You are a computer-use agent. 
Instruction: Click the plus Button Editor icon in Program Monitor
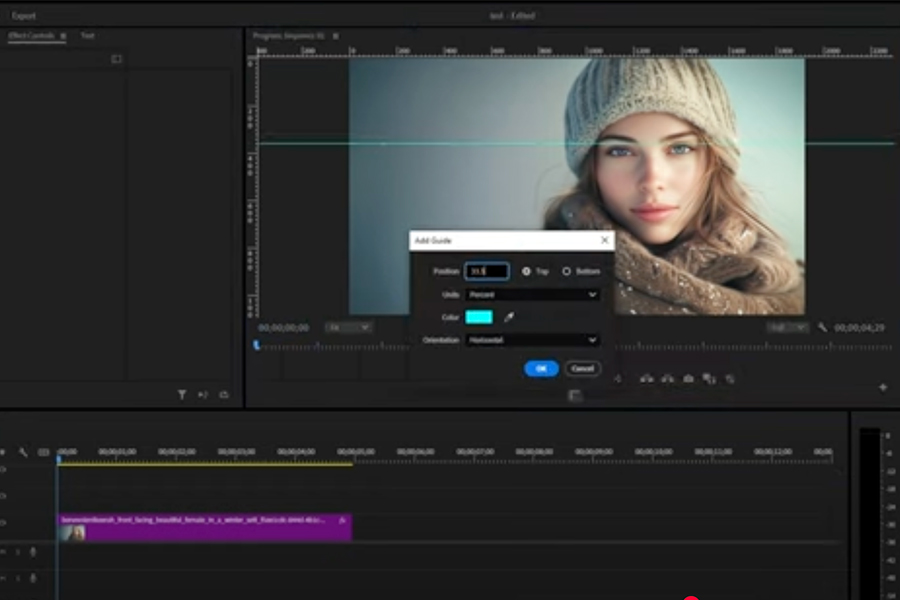[x=883, y=388]
